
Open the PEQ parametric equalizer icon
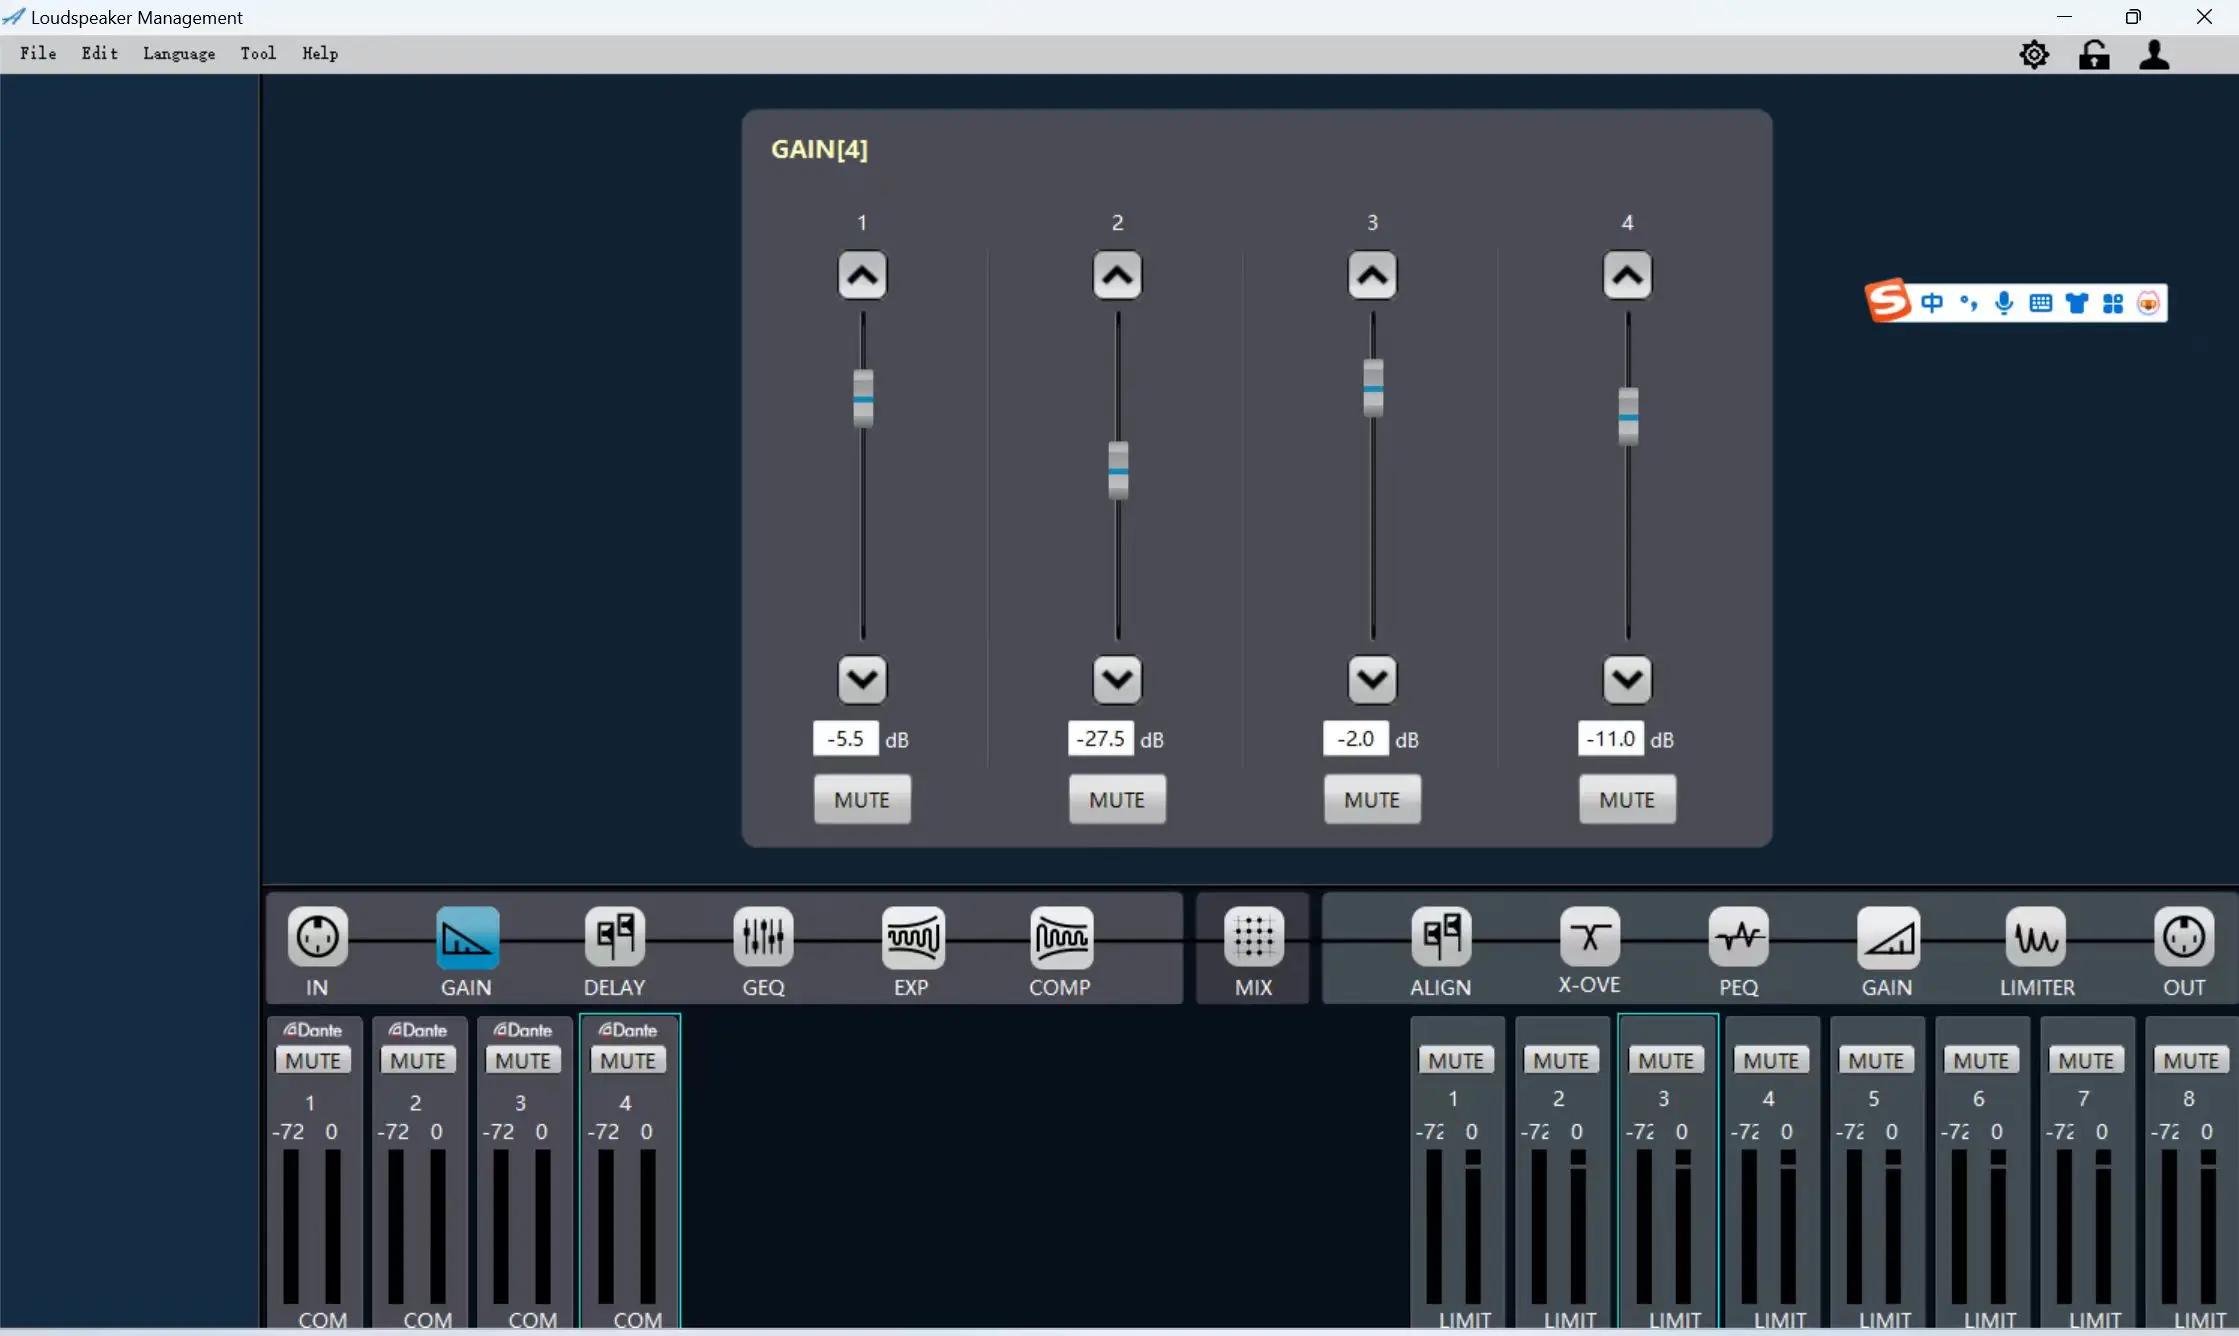click(x=1738, y=937)
